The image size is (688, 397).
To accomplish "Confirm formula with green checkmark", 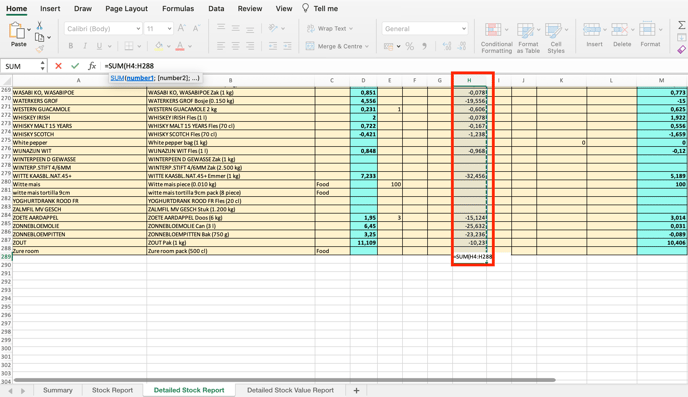I will click(x=75, y=66).
